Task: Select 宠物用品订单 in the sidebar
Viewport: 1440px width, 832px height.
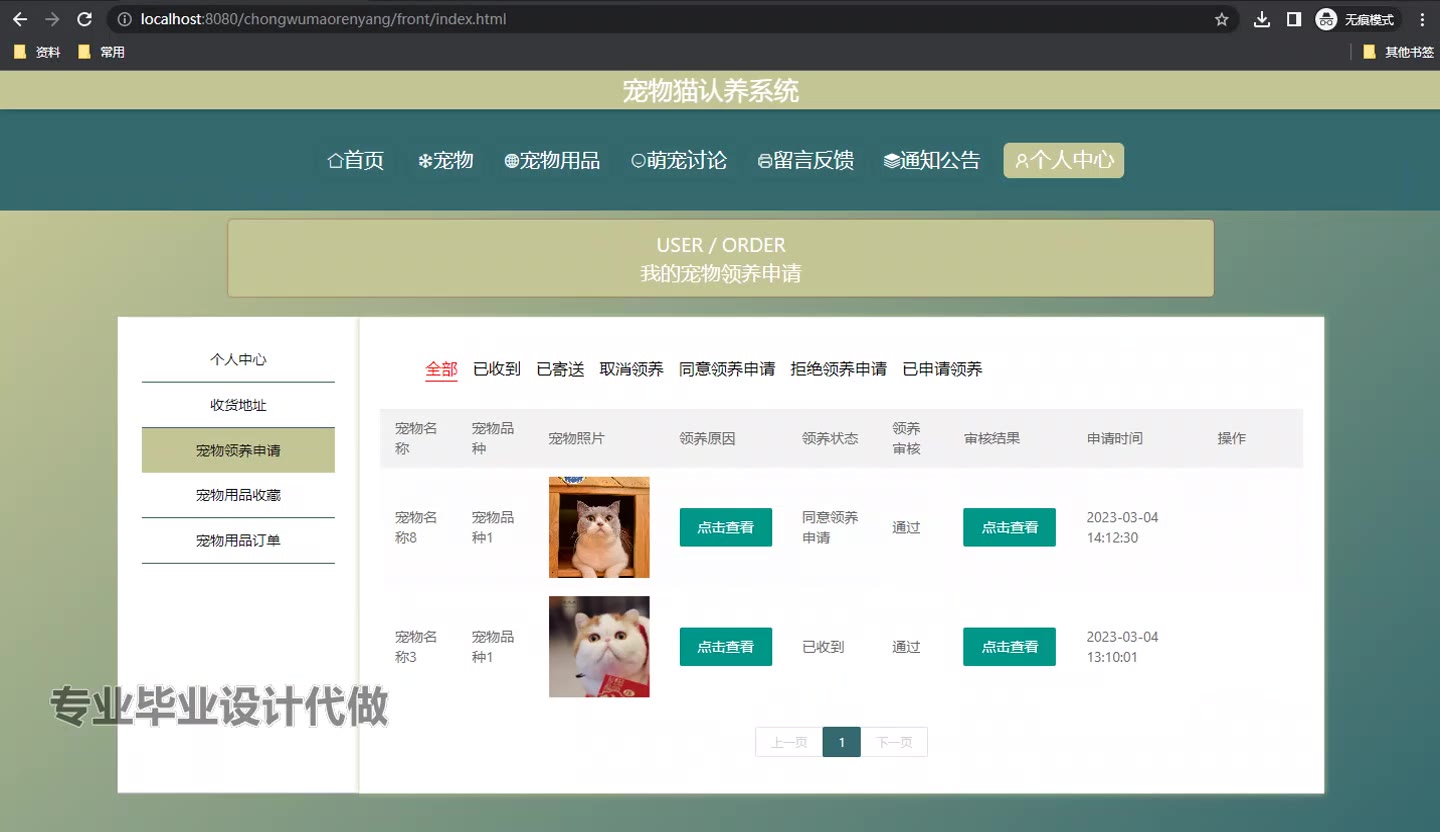Action: (x=238, y=541)
